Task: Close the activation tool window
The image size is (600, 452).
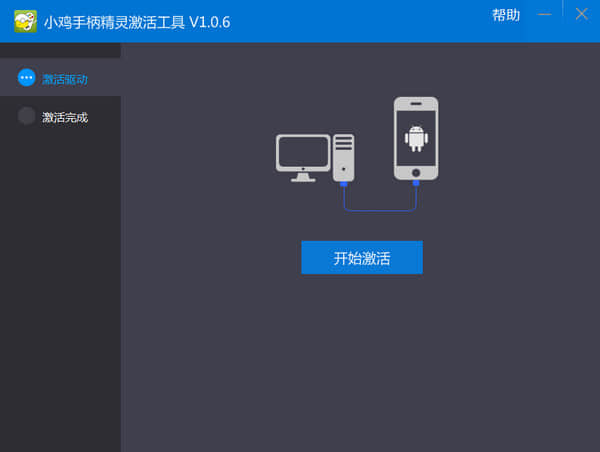Action: pos(582,14)
